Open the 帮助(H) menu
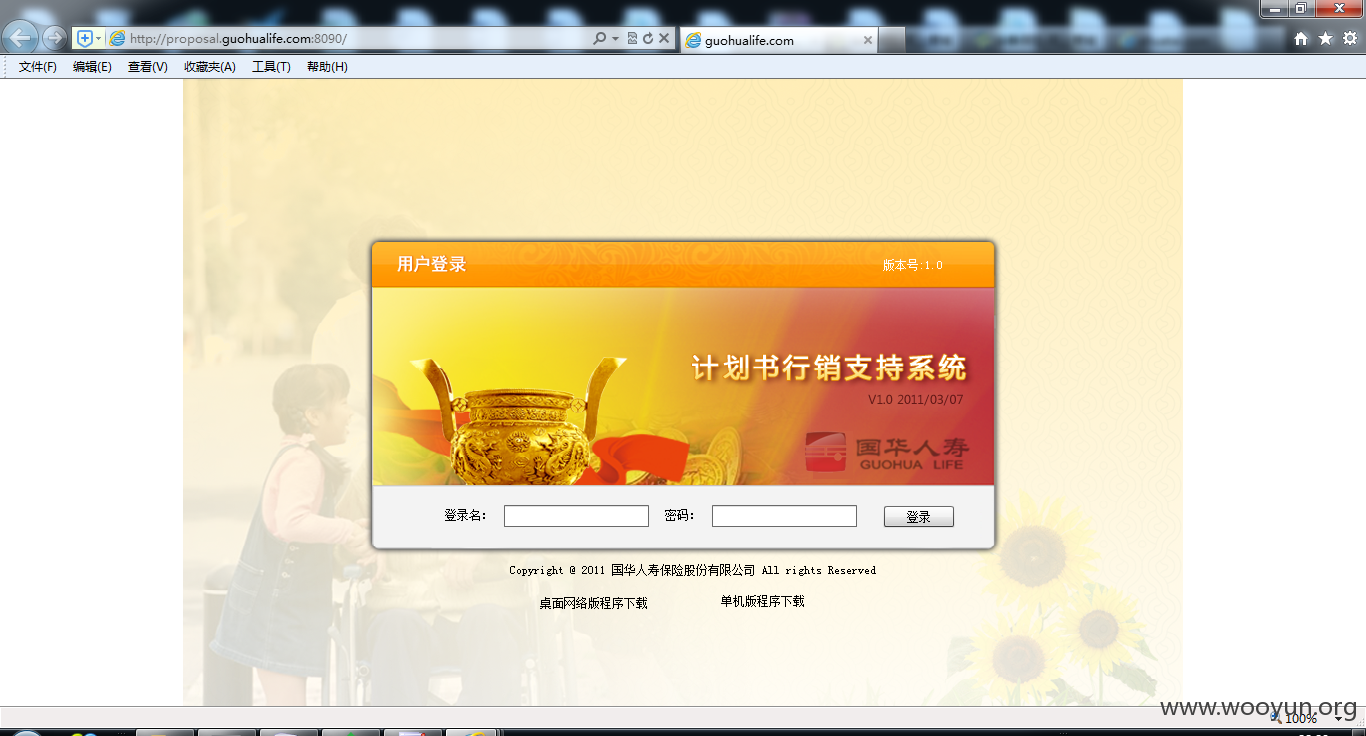This screenshot has height=736, width=1366. [x=327, y=67]
